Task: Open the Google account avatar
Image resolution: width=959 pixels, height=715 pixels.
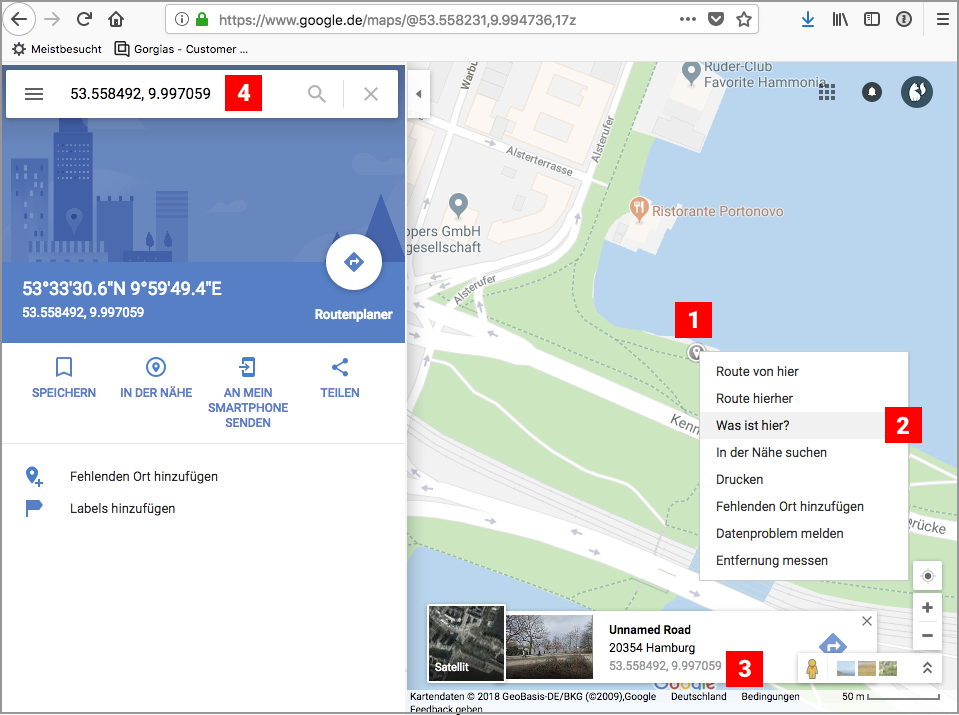Action: (x=916, y=92)
